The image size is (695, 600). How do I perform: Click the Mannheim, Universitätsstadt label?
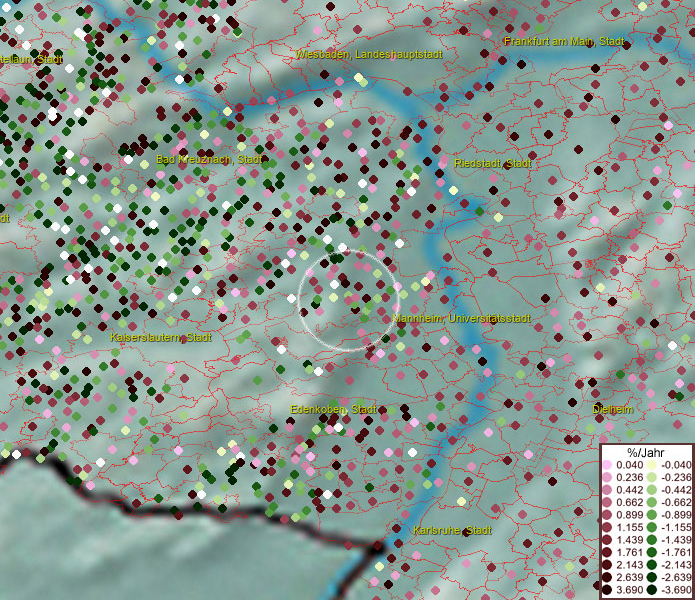(461, 318)
